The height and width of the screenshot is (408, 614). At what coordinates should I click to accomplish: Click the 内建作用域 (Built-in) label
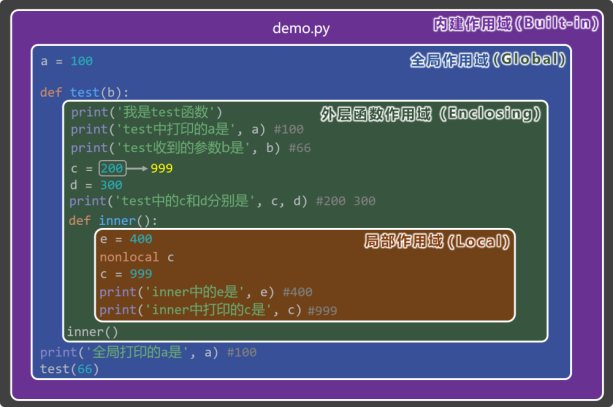(516, 23)
